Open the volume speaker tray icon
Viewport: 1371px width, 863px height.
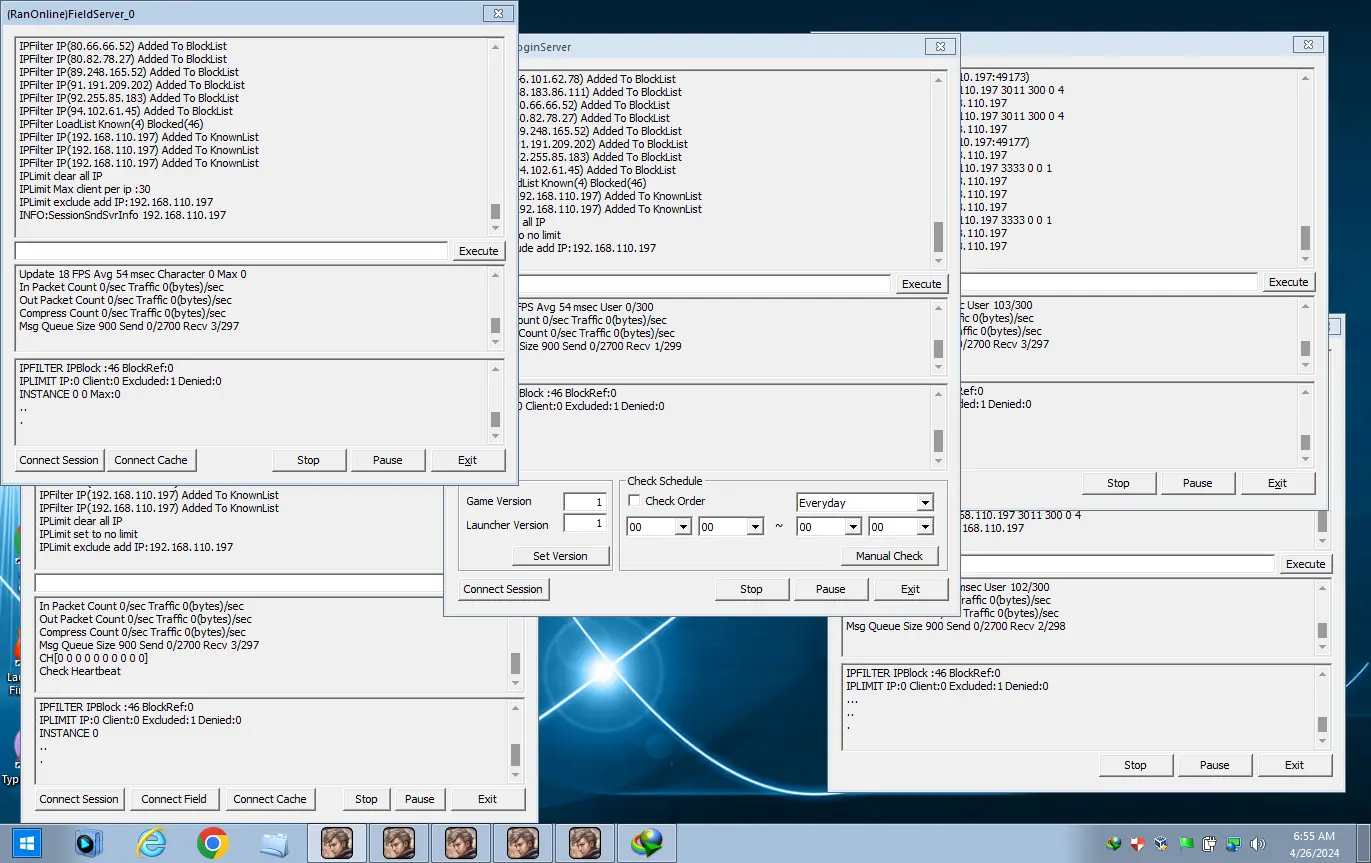coord(1257,844)
